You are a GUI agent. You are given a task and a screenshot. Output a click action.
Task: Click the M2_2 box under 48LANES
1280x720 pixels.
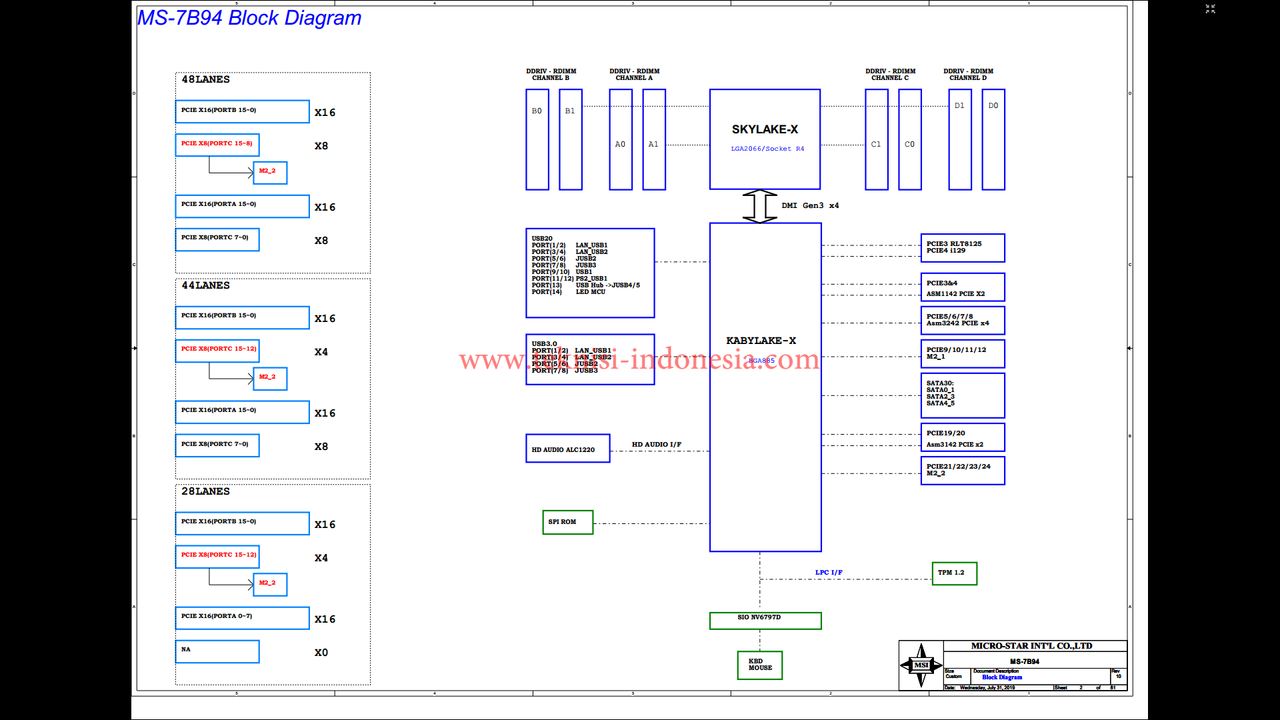[270, 173]
